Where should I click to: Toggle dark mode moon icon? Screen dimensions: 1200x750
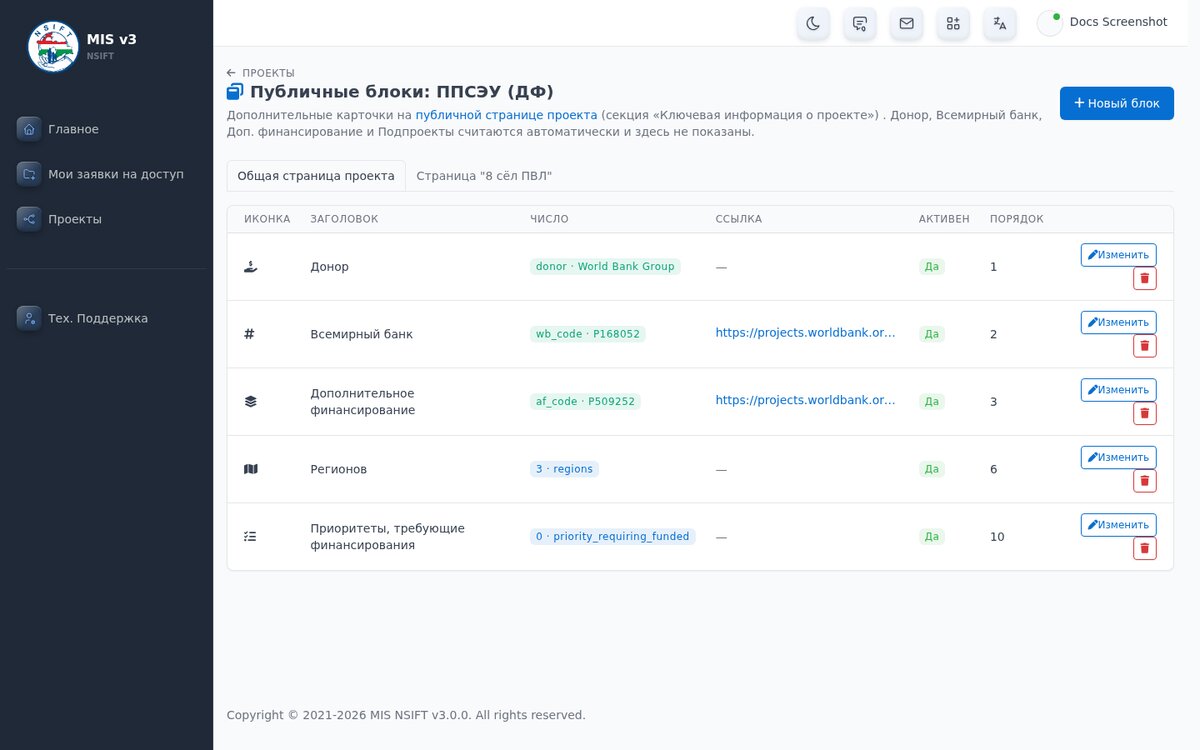813,23
